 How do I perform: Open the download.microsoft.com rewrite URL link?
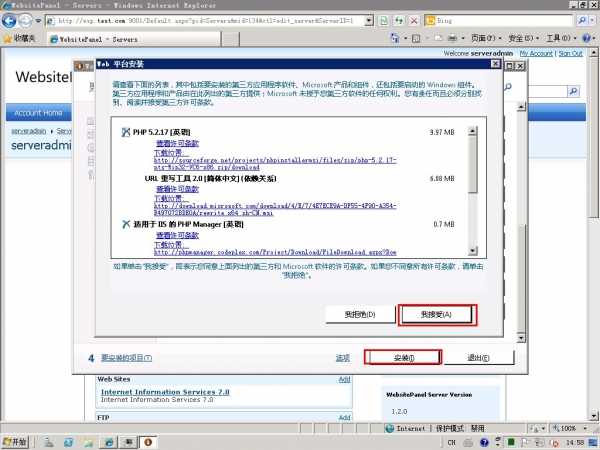(275, 209)
